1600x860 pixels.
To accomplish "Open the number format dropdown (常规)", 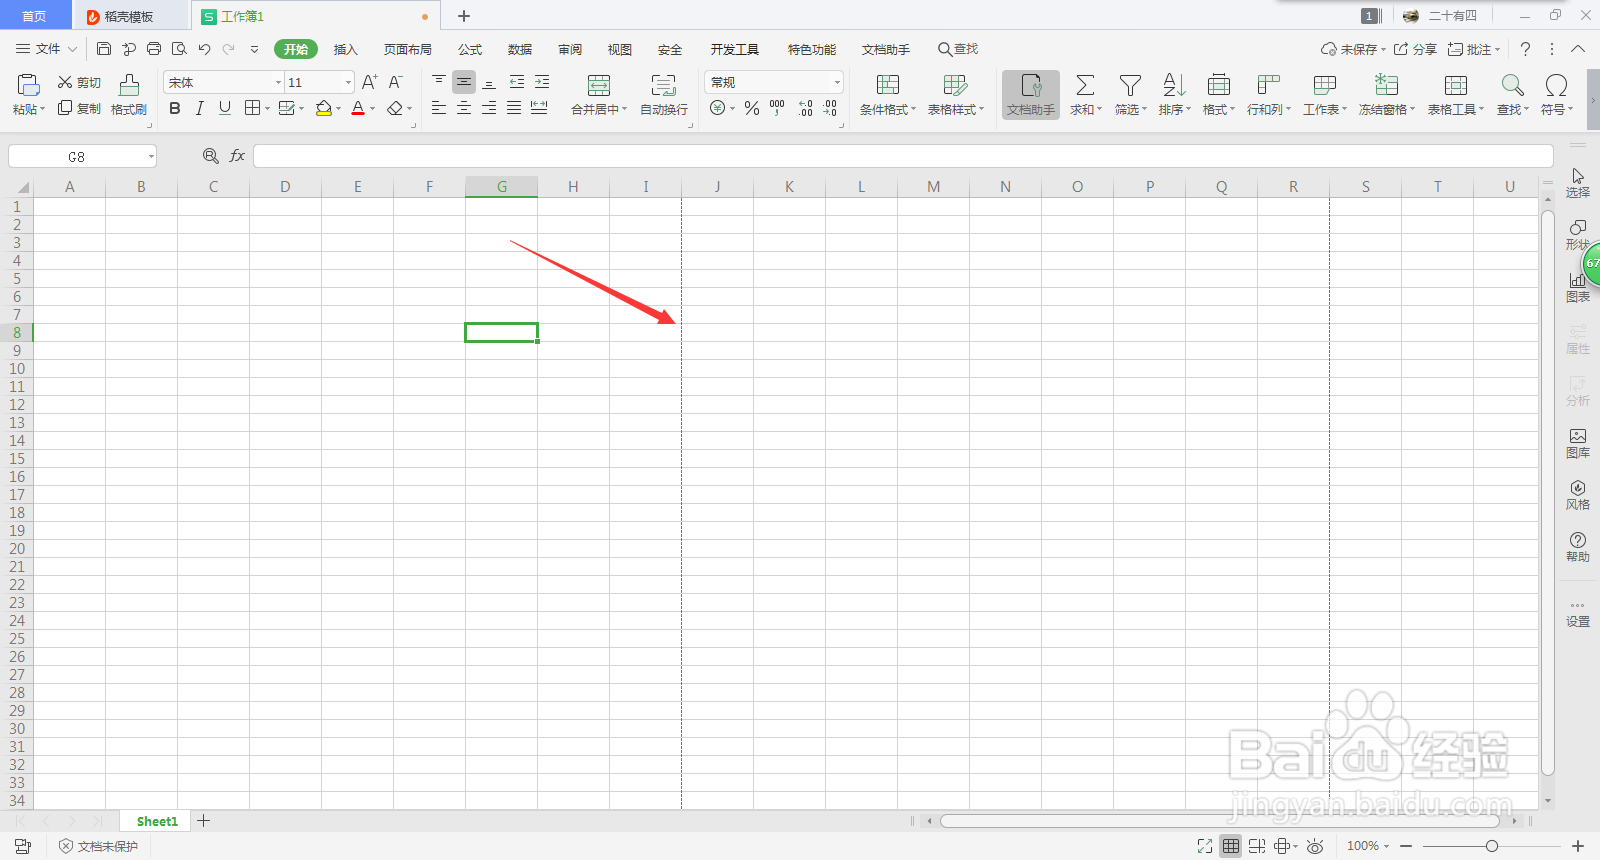I will click(x=837, y=83).
